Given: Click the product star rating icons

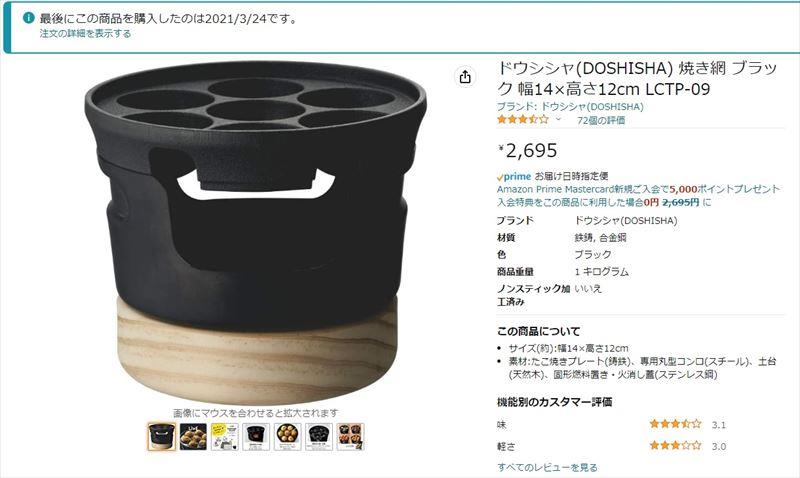Looking at the screenshot, I should point(523,119).
